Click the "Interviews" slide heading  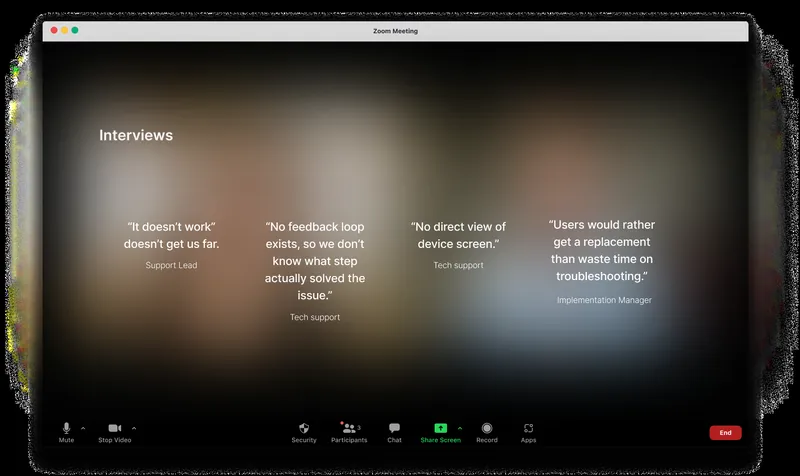coord(136,135)
